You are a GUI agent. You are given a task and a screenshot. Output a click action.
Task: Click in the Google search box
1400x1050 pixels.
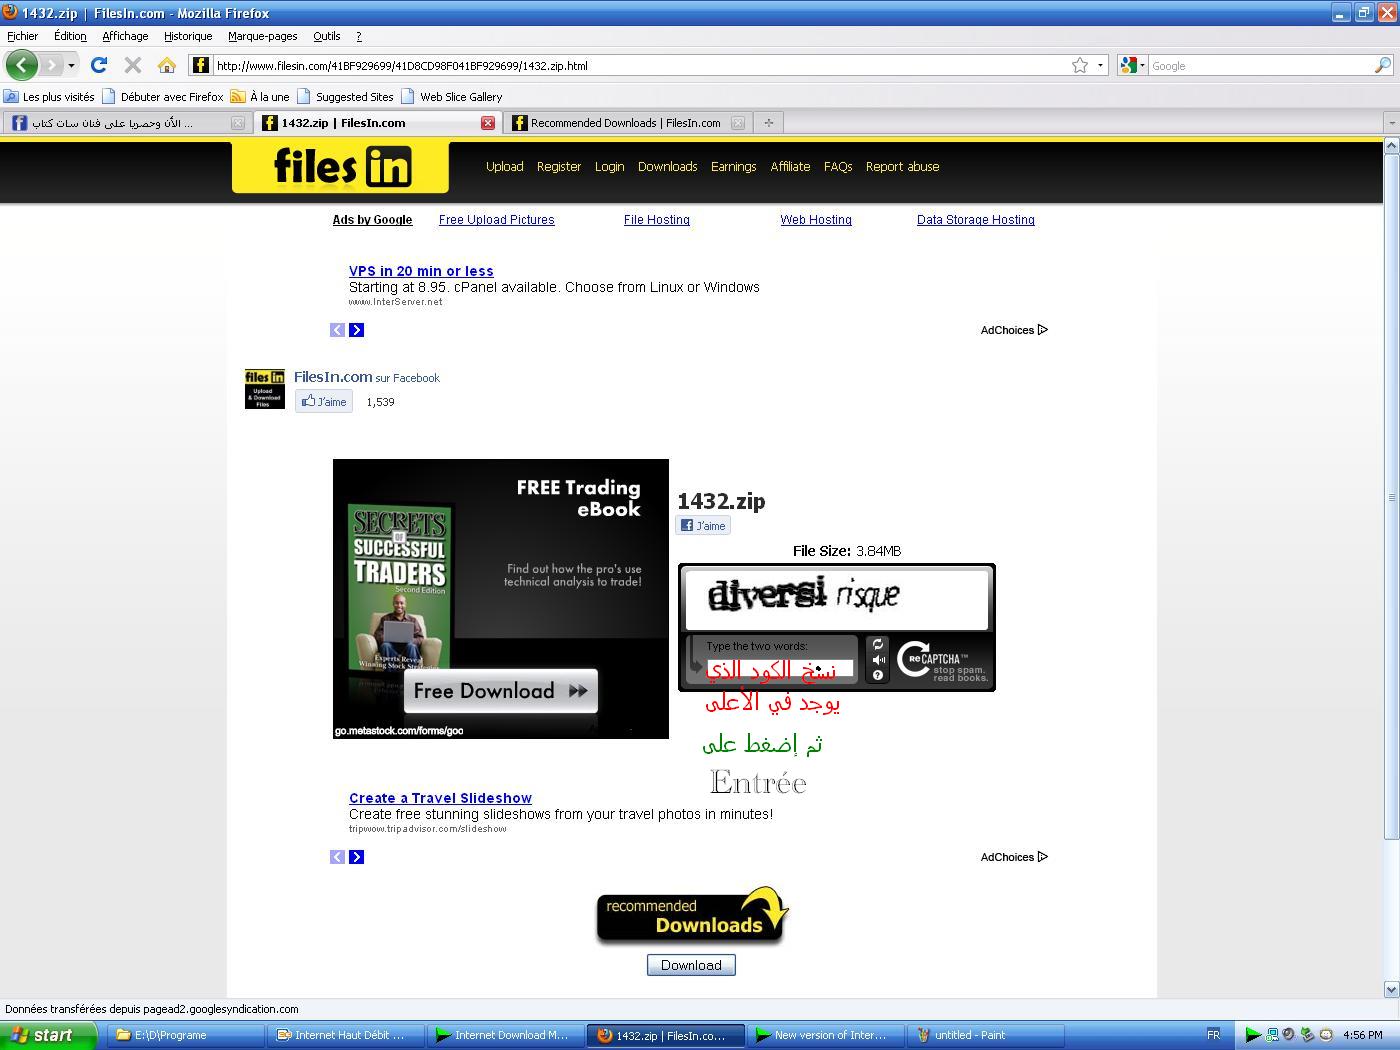(x=1260, y=66)
